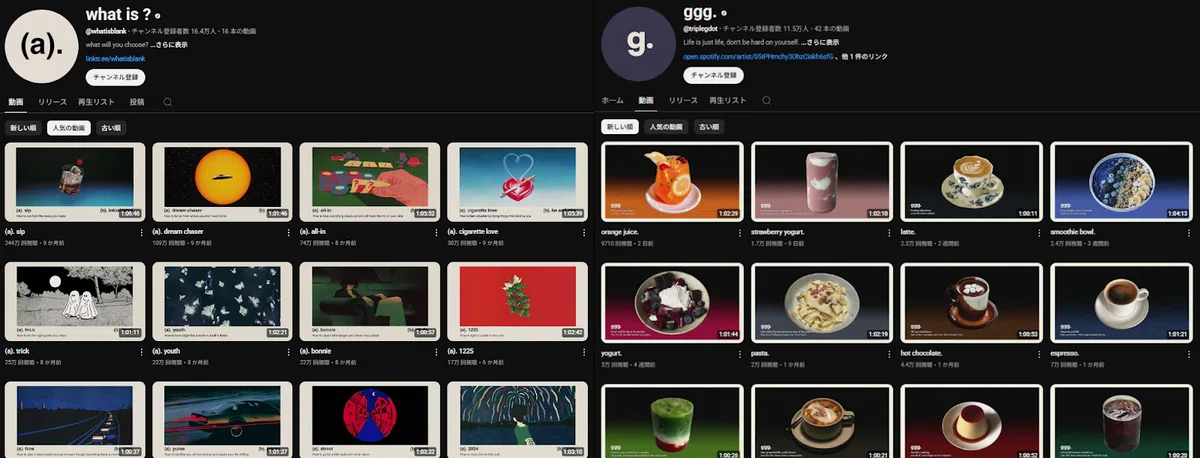Open the '(a). dream chaser' sun thumbnail

coord(222,182)
